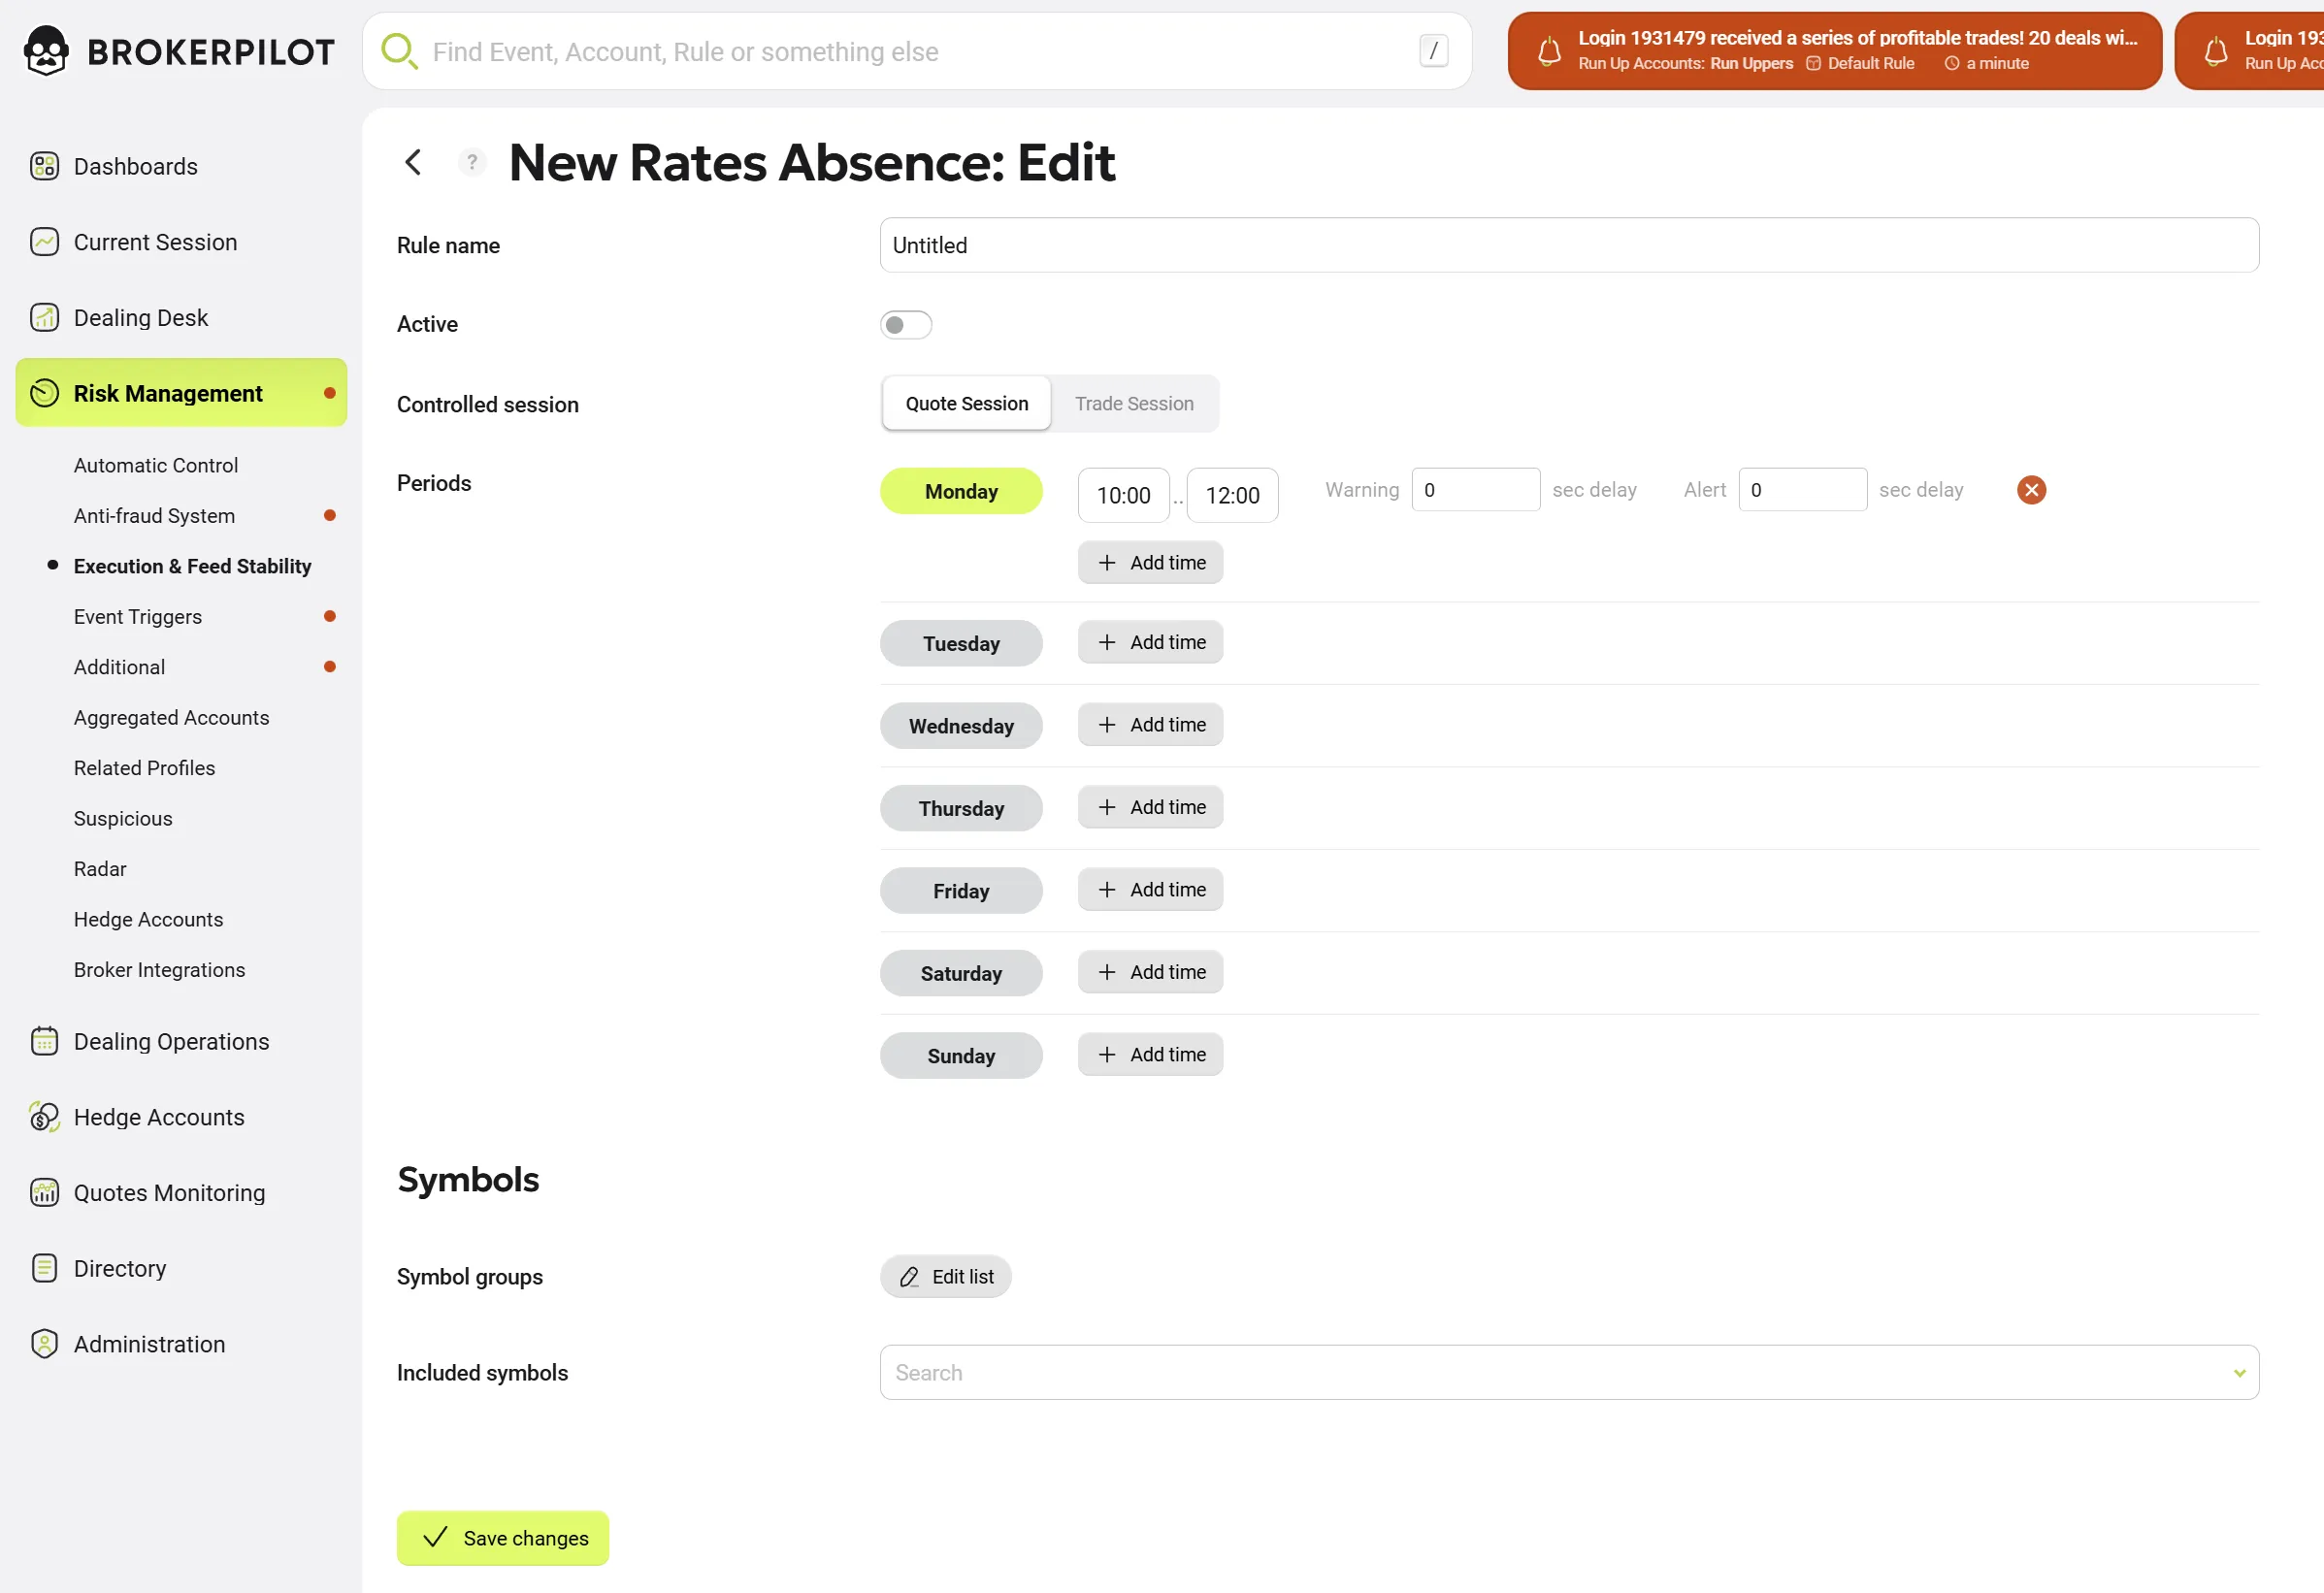Disable the Monday day pill
2324x1593 pixels.
960,491
